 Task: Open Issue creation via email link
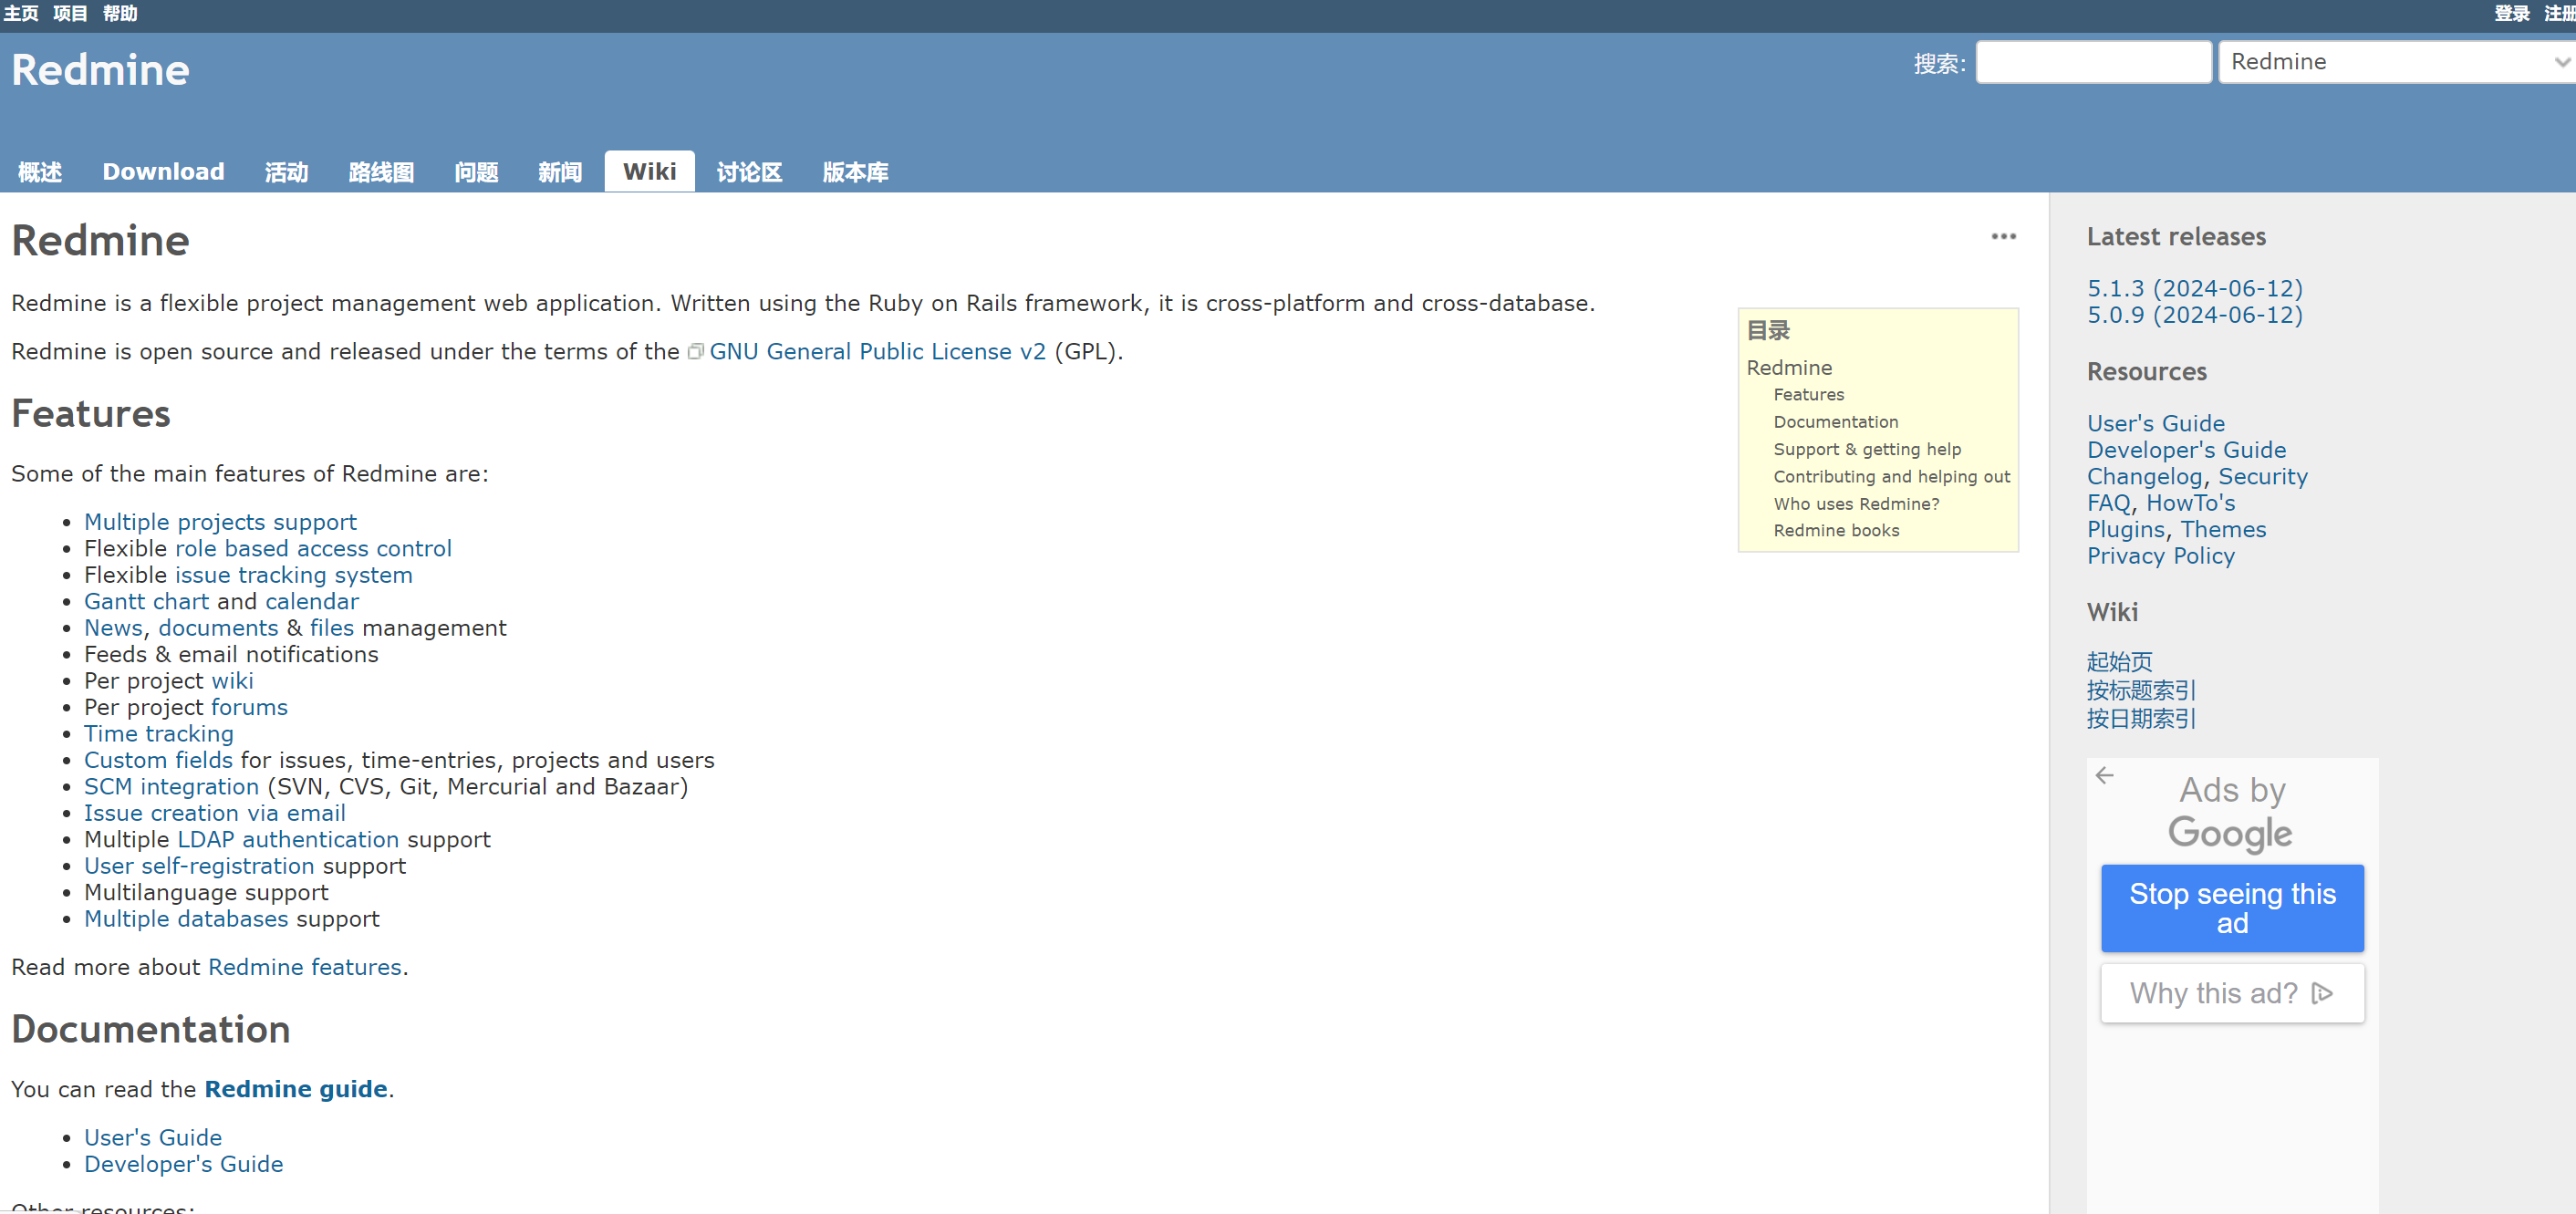tap(215, 813)
